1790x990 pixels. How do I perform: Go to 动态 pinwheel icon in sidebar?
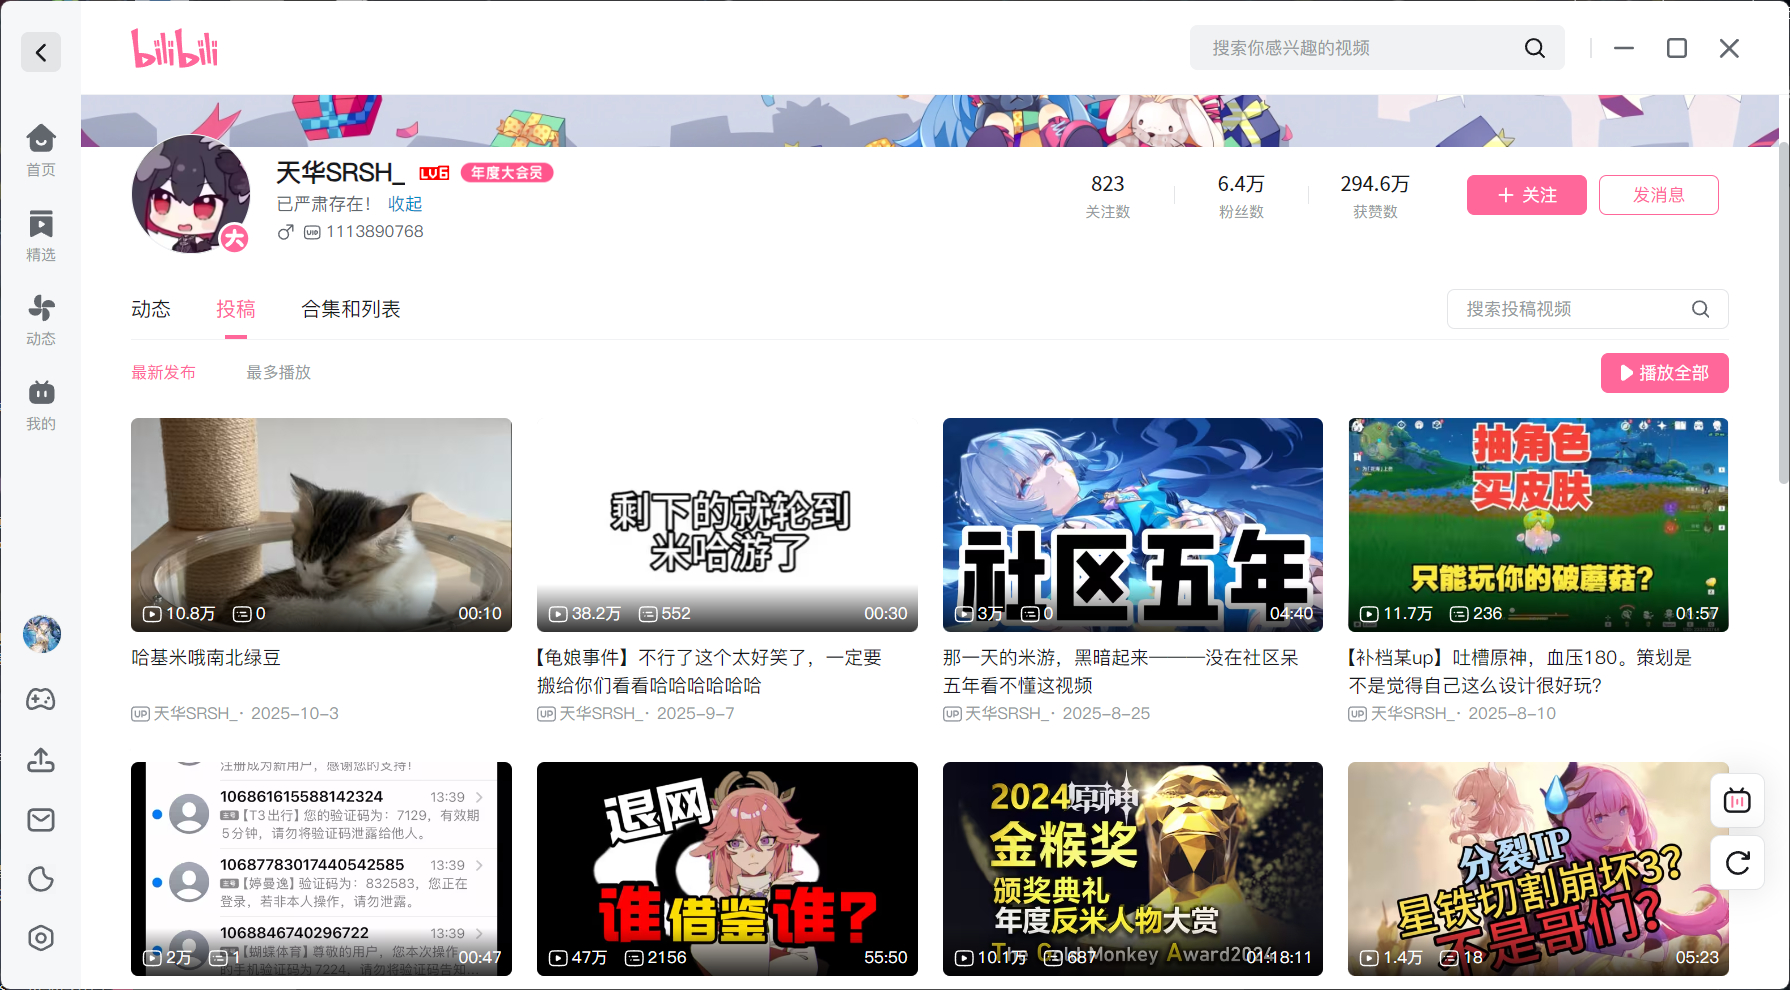(41, 319)
